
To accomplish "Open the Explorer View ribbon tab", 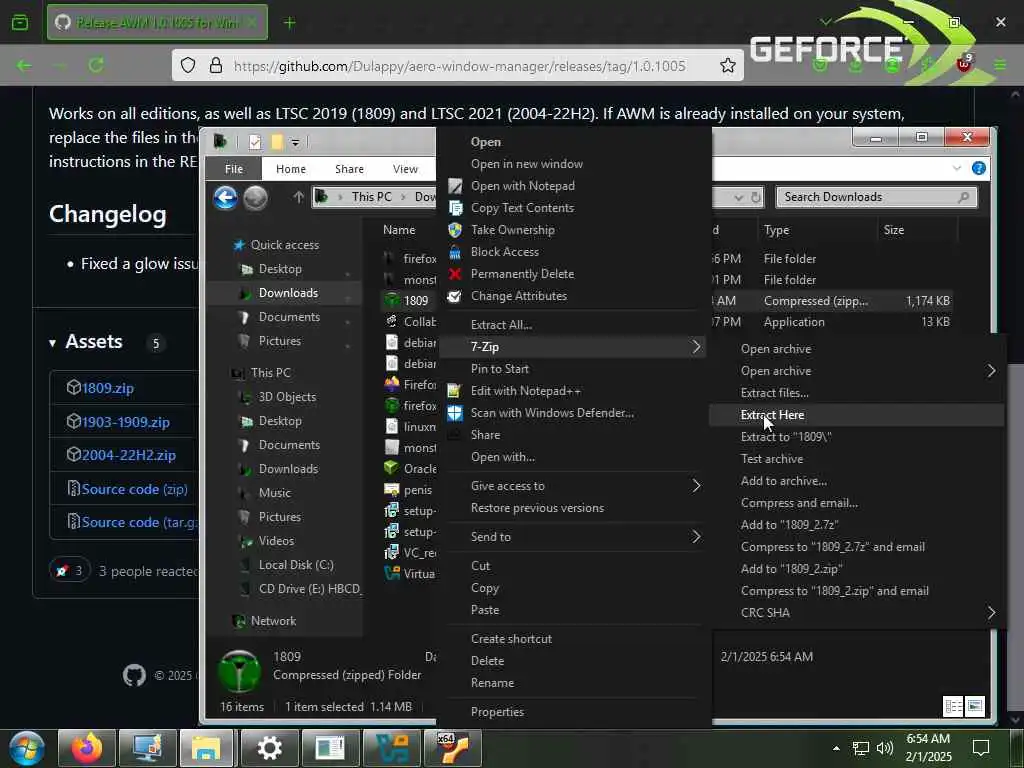I will pyautogui.click(x=405, y=168).
